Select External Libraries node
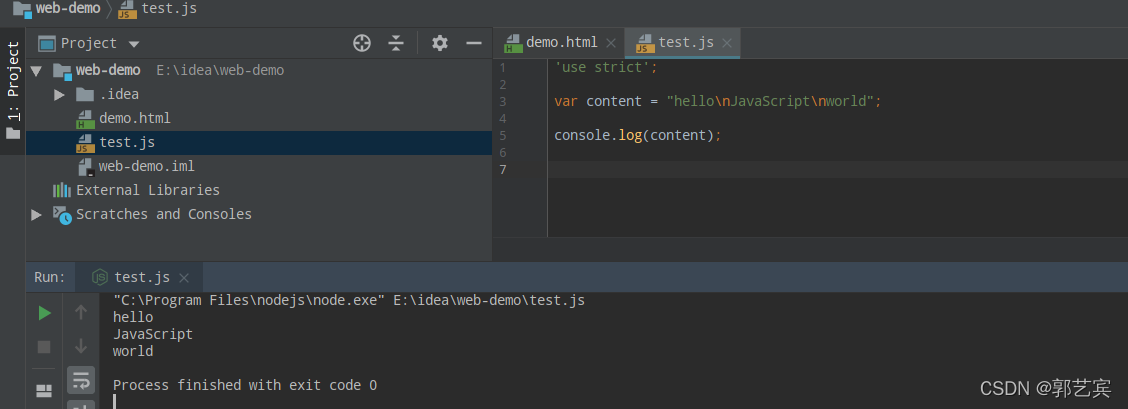 pos(147,190)
